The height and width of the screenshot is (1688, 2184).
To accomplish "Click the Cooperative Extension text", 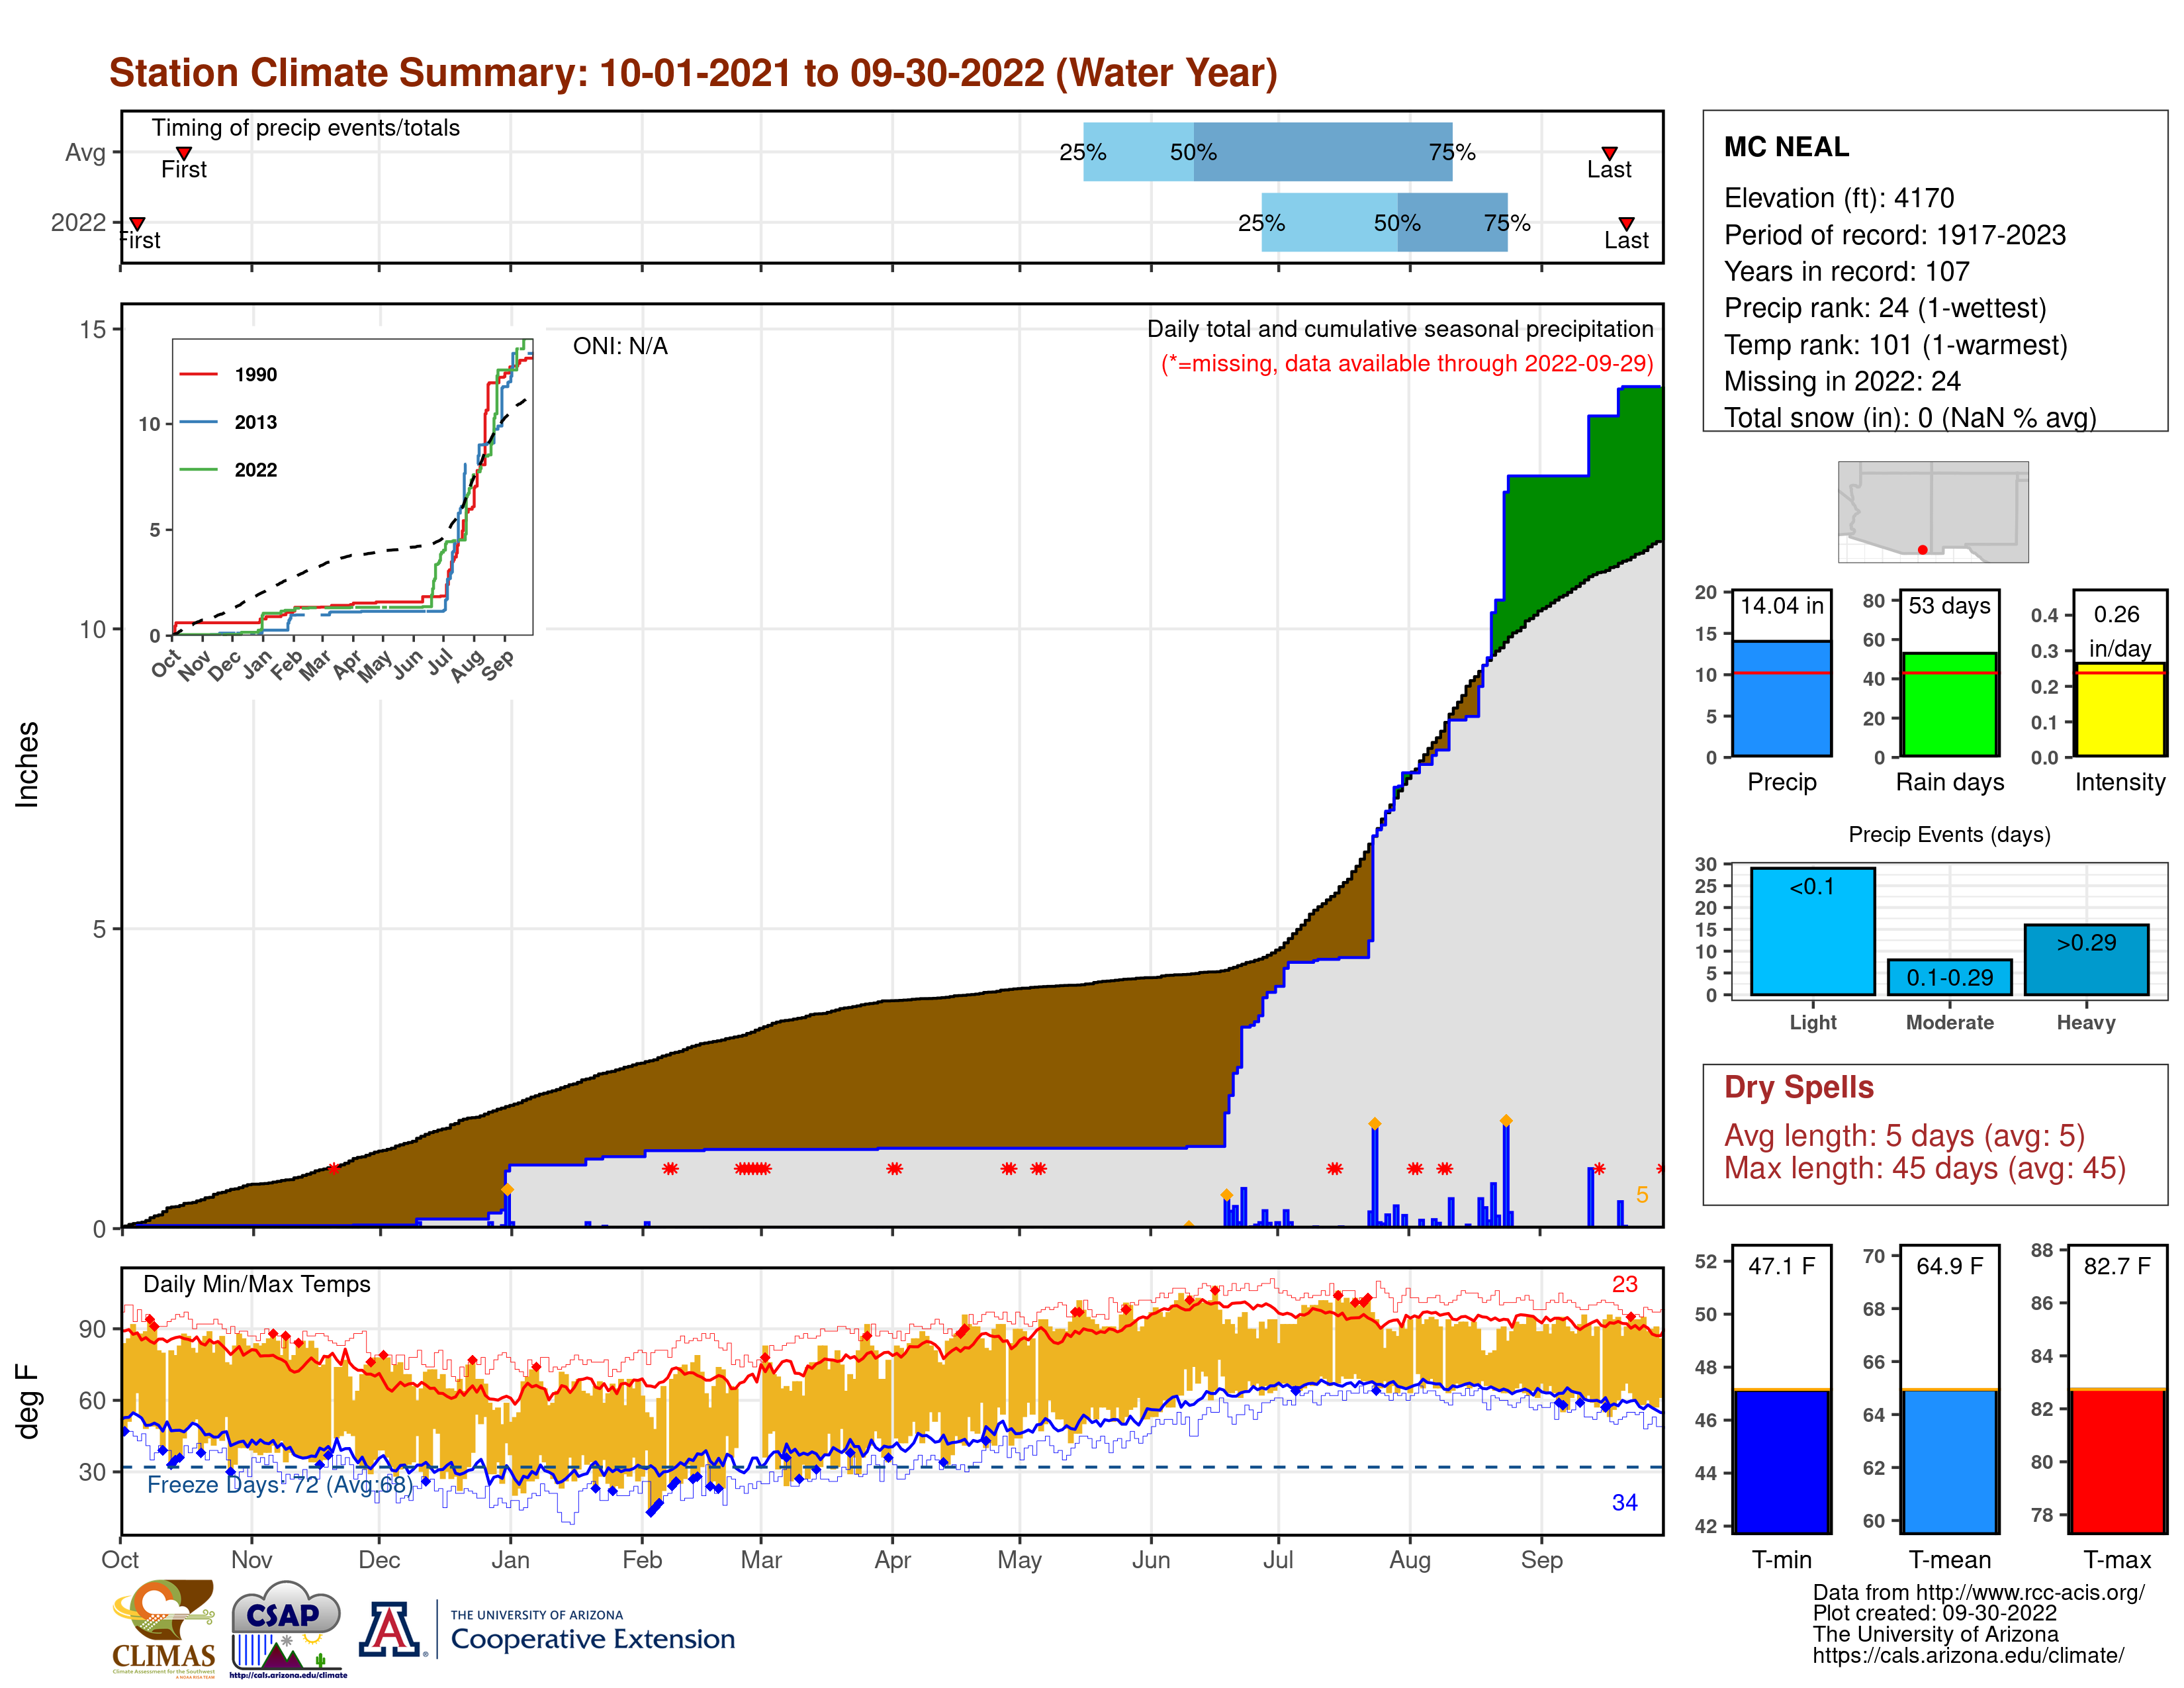I will [x=592, y=1639].
